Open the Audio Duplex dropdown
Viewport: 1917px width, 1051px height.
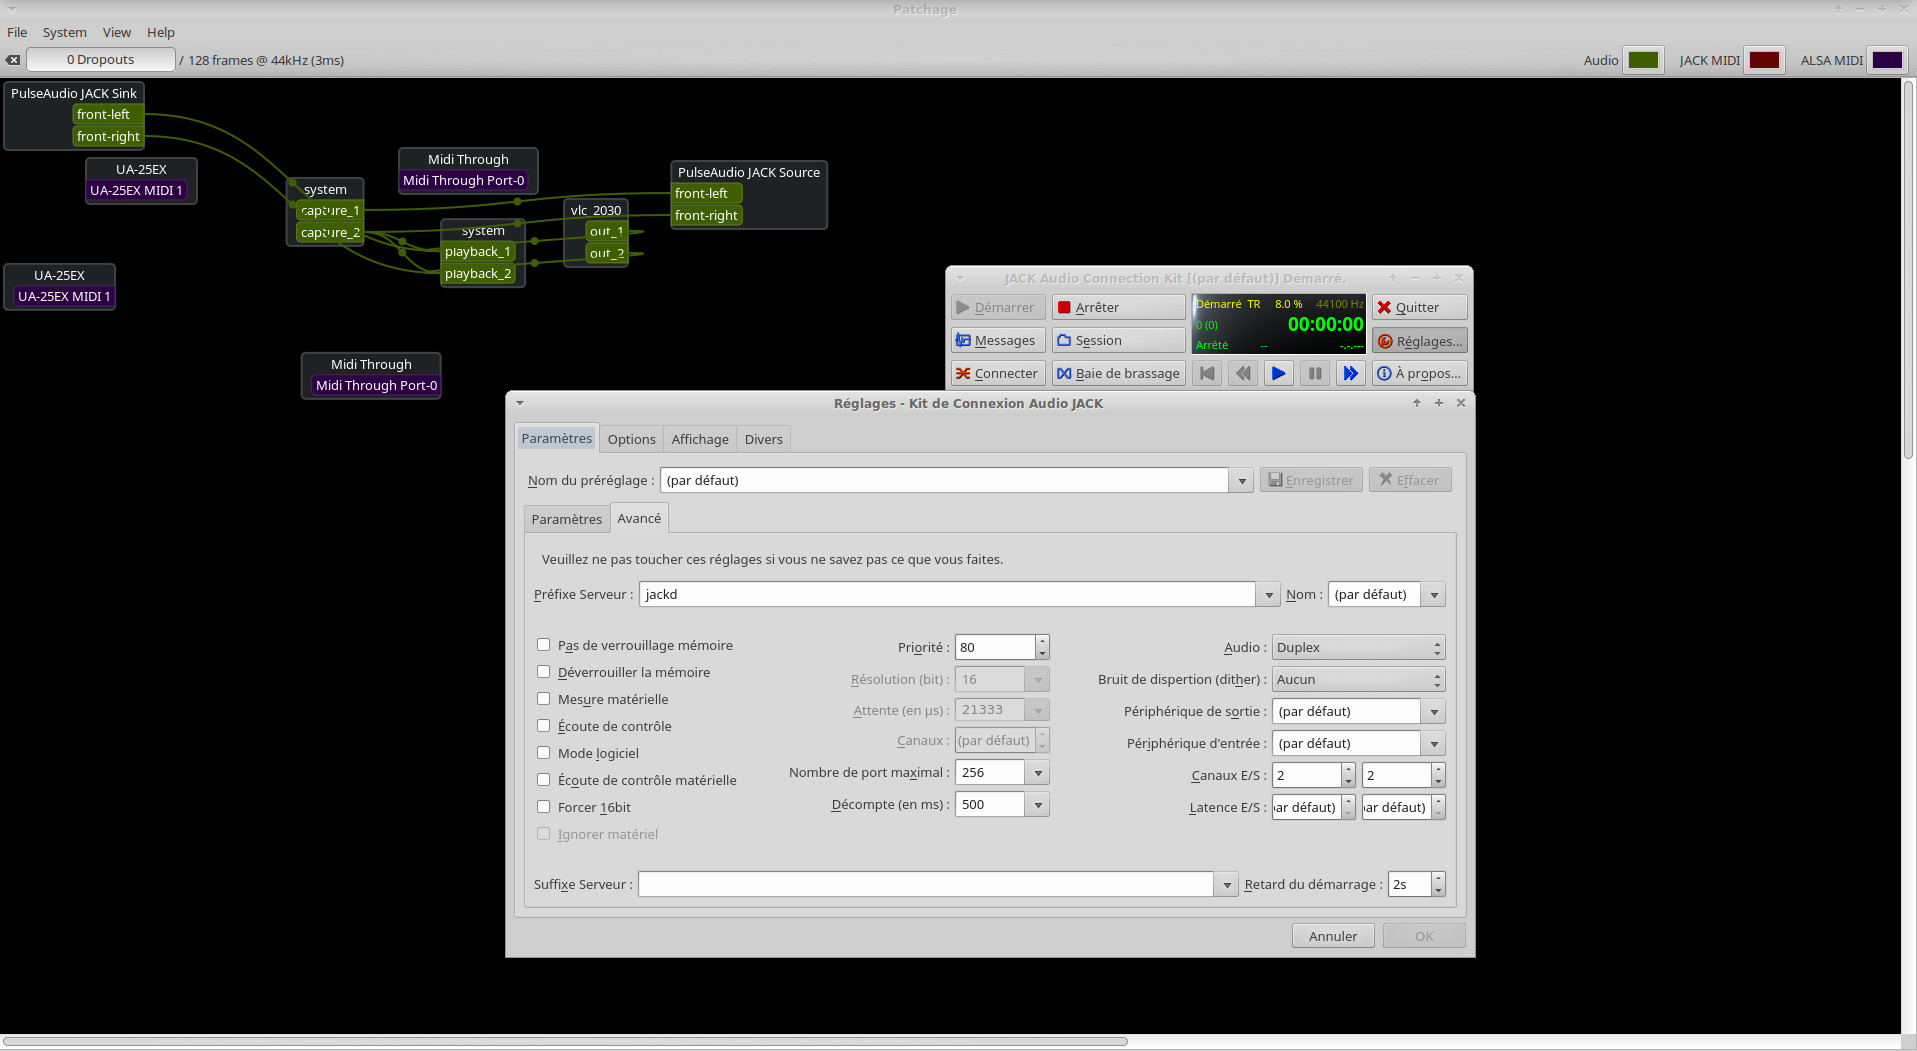click(x=1357, y=647)
